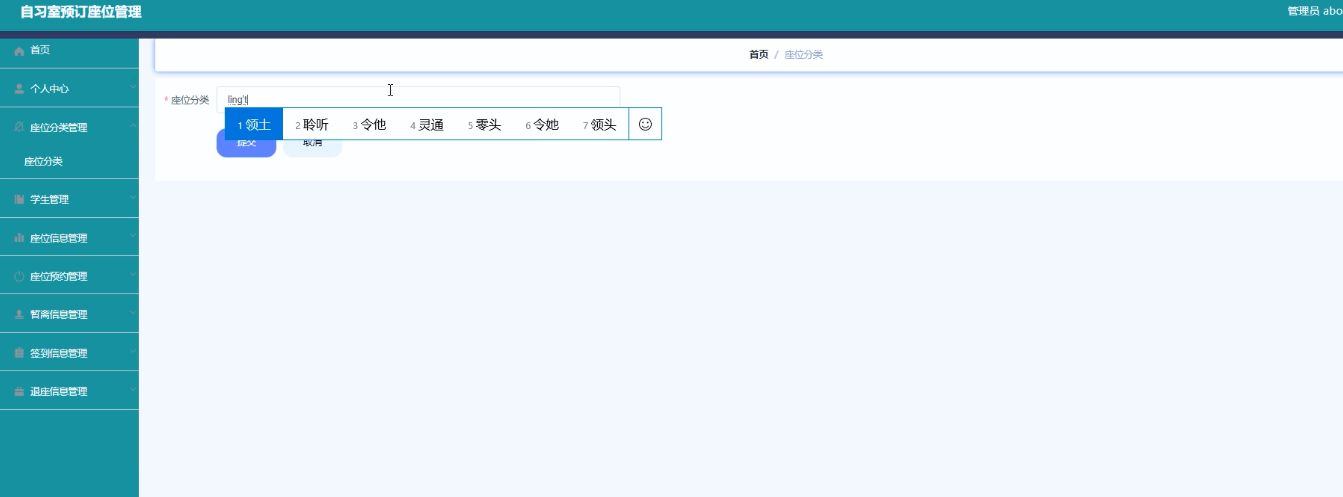Open the 学生管理 menu label
This screenshot has width=1343, height=497.
(x=49, y=200)
